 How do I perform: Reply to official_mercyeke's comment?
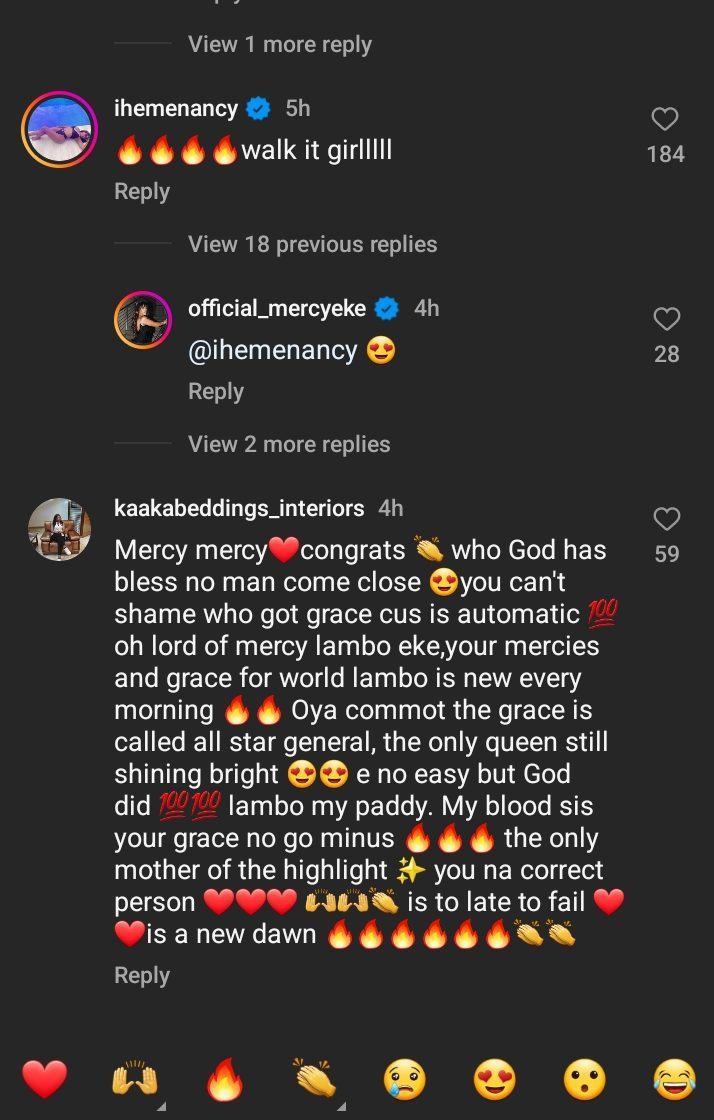pyautogui.click(x=216, y=391)
